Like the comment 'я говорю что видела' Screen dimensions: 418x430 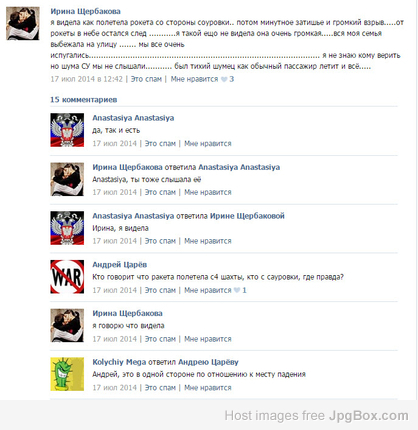tap(208, 339)
